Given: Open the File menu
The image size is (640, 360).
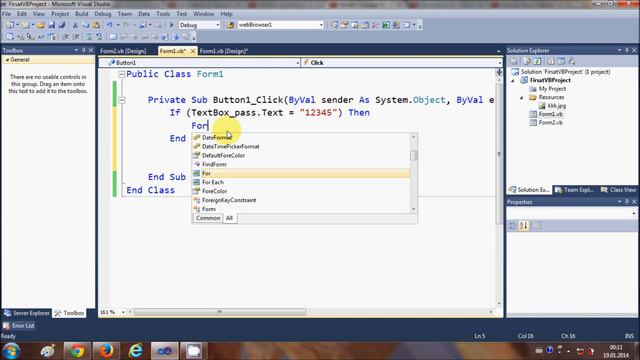Looking at the screenshot, I should (x=7, y=14).
